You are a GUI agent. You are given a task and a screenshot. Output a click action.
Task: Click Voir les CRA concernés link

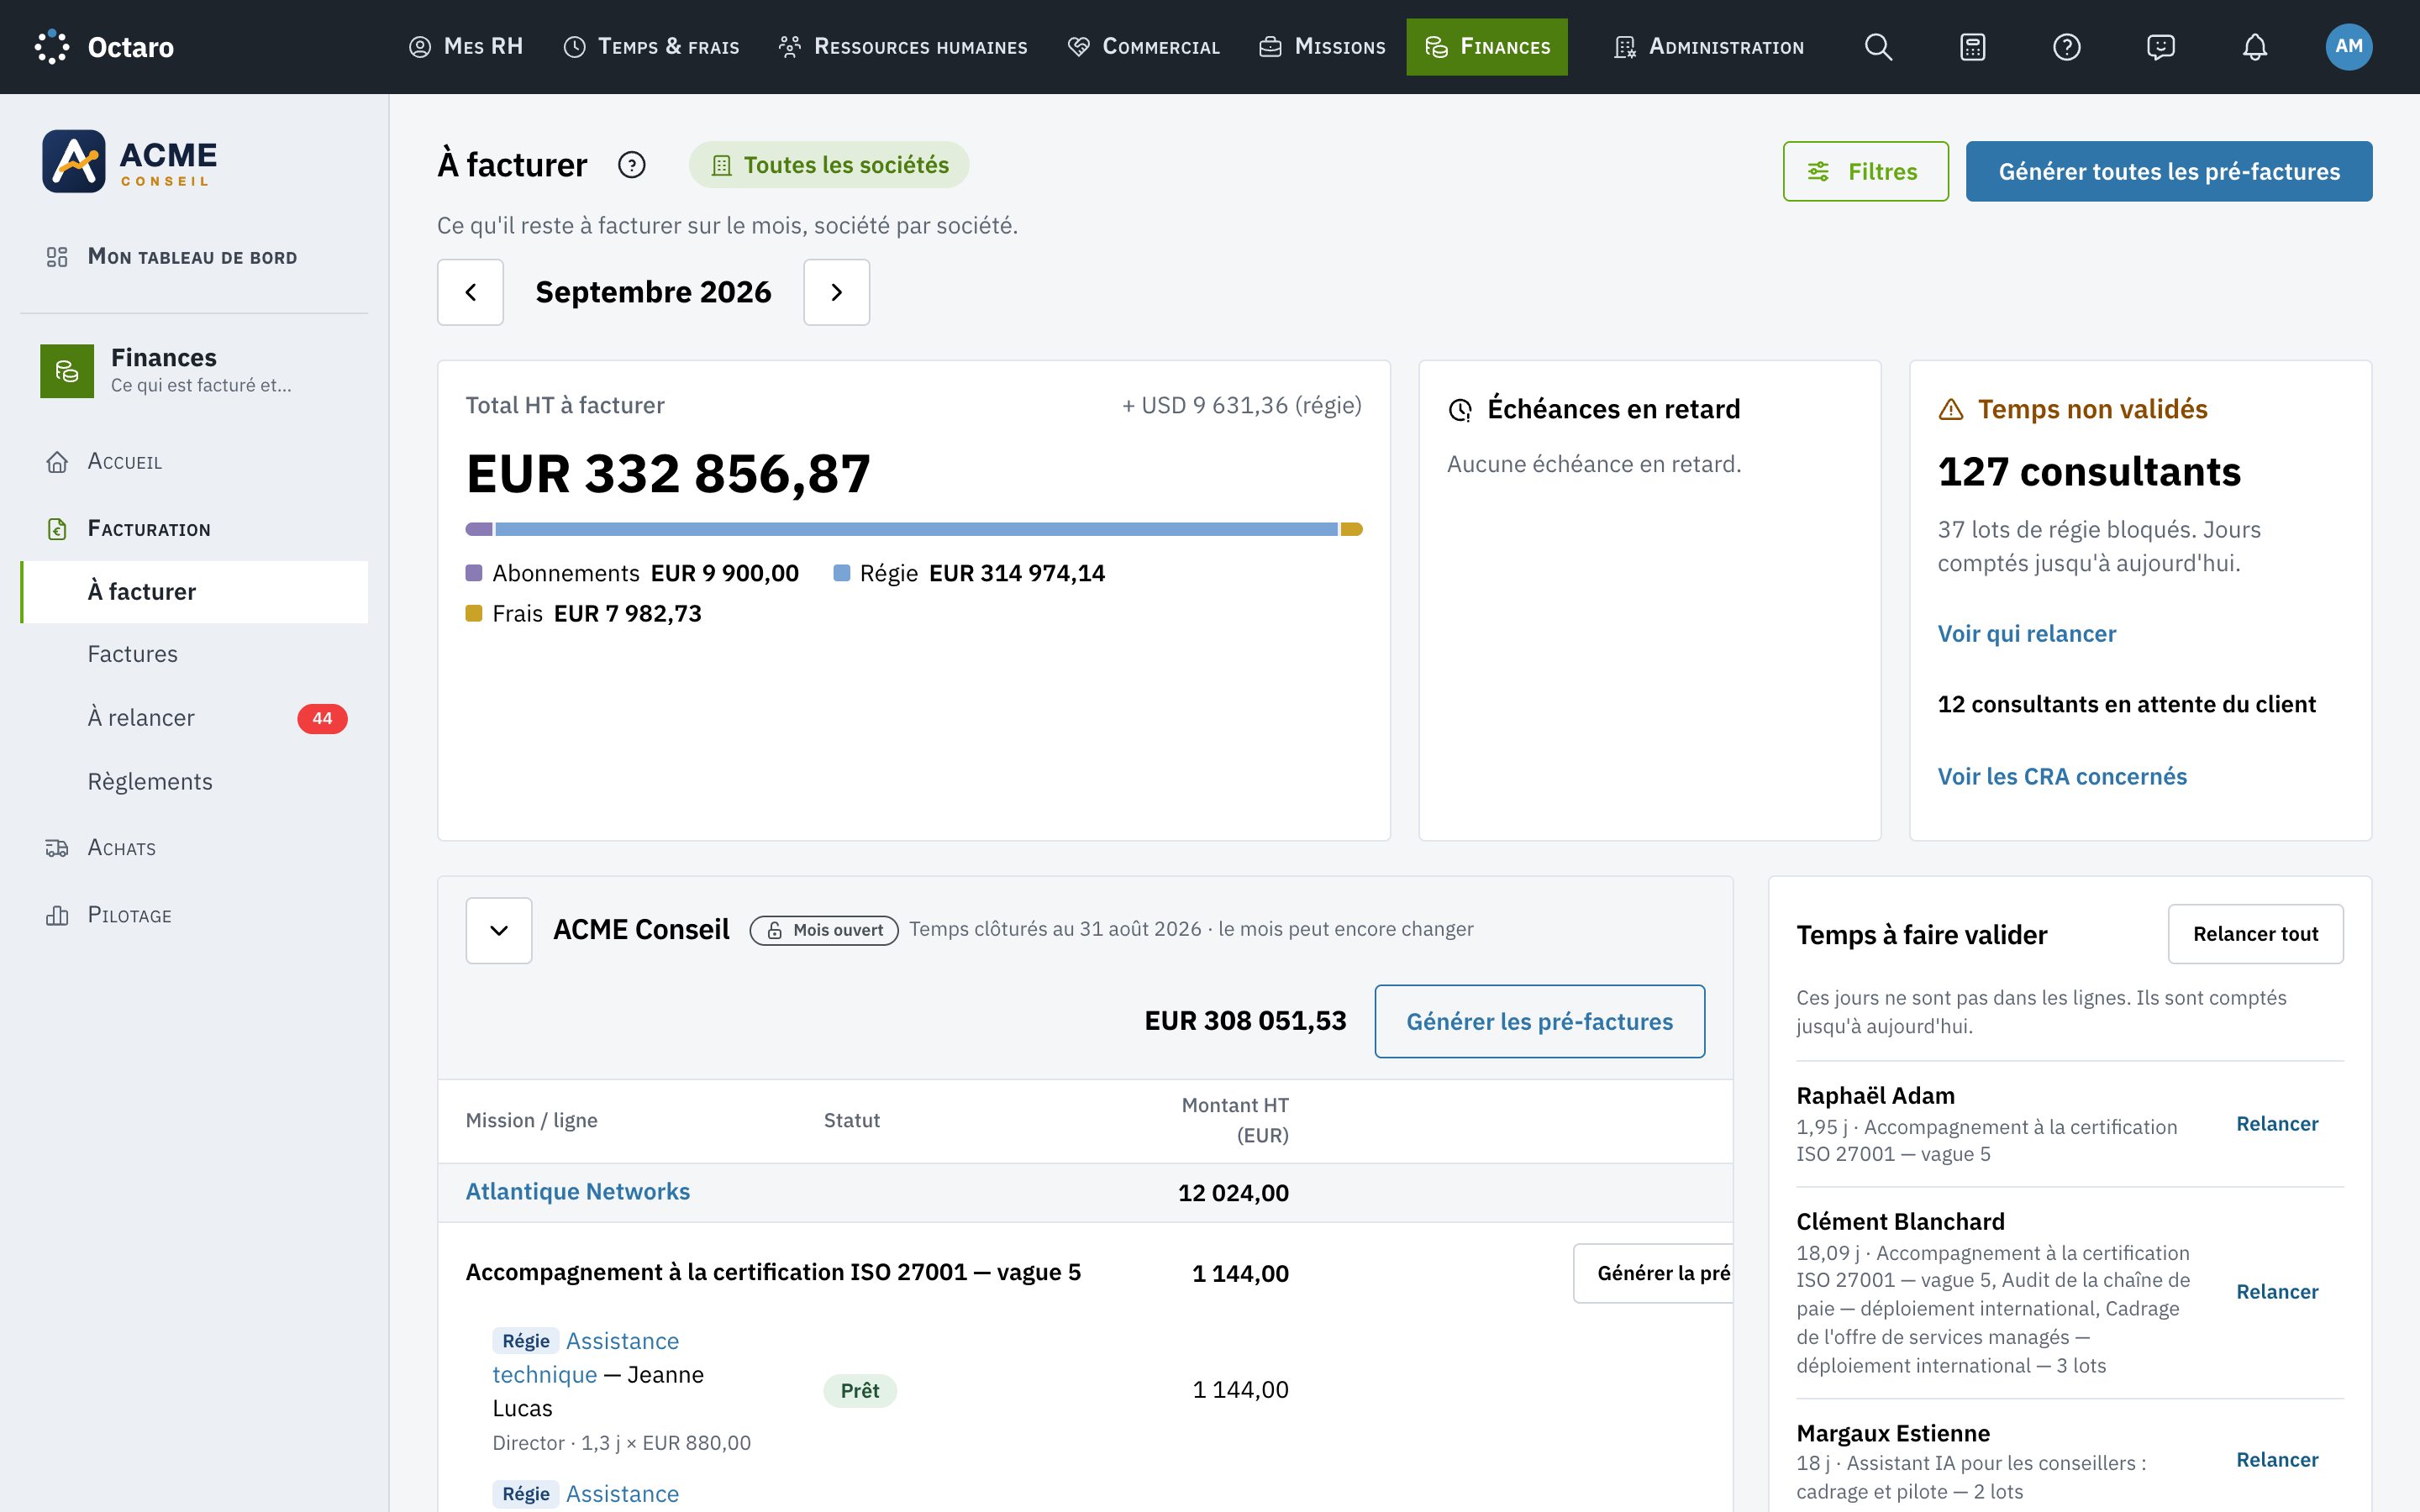tap(2062, 777)
